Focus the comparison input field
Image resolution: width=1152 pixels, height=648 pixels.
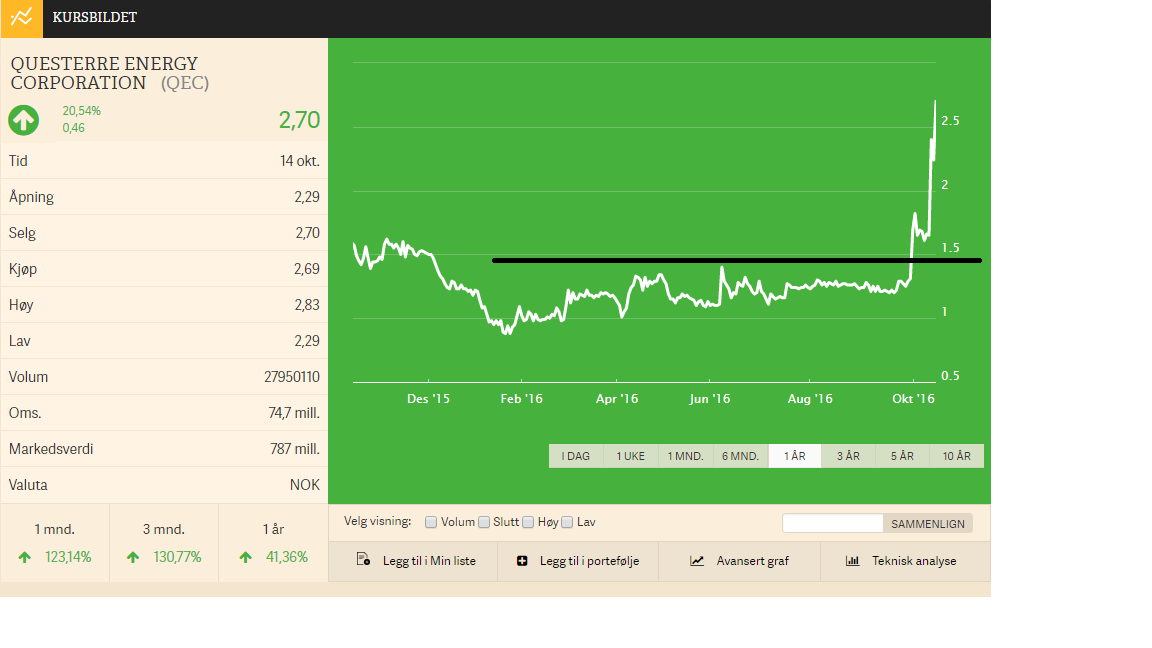(x=832, y=524)
